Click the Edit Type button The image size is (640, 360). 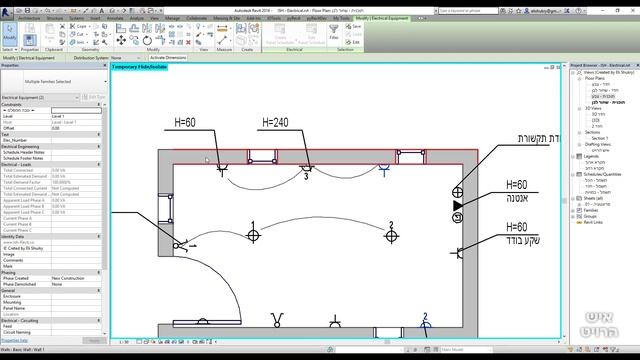coord(94,97)
